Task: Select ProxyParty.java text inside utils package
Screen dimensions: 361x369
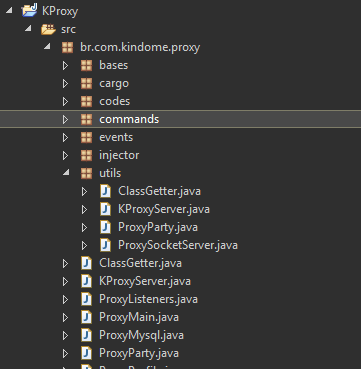Action: click(x=158, y=228)
